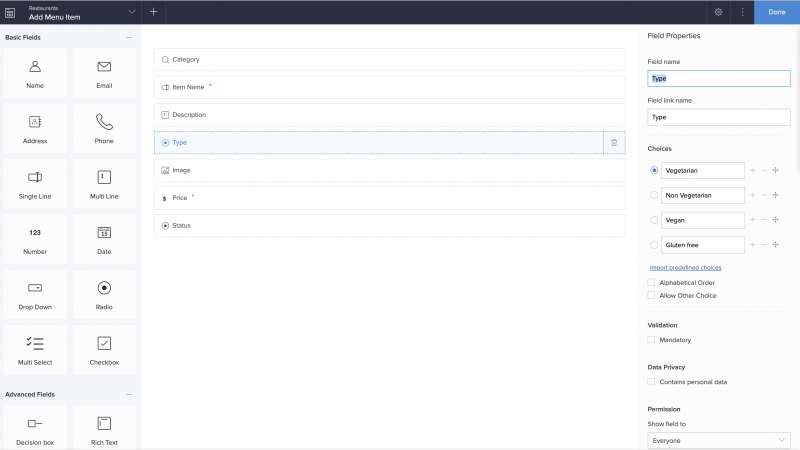Insert a Date field

pos(104,239)
